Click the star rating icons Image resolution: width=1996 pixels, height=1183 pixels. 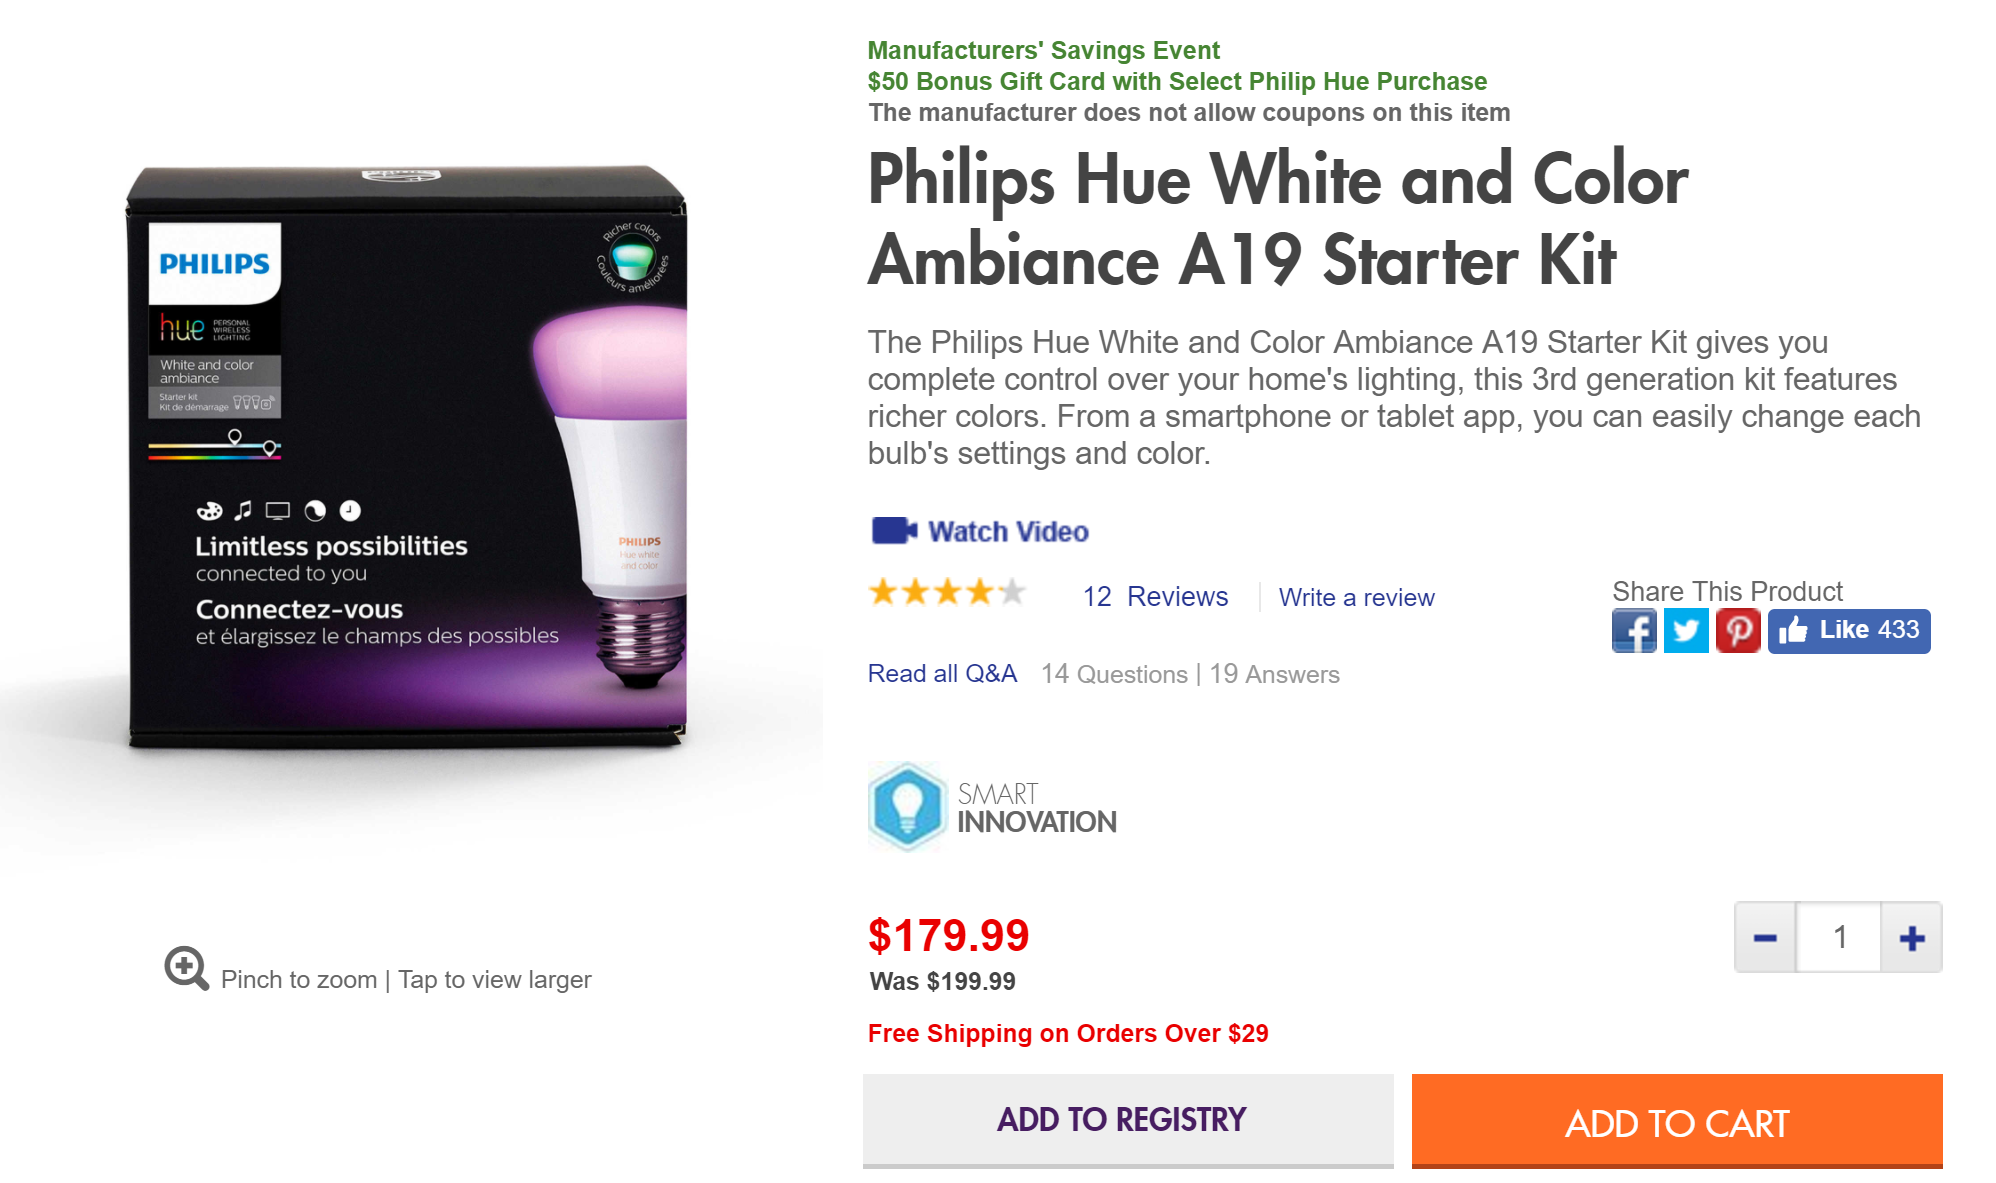[x=947, y=592]
